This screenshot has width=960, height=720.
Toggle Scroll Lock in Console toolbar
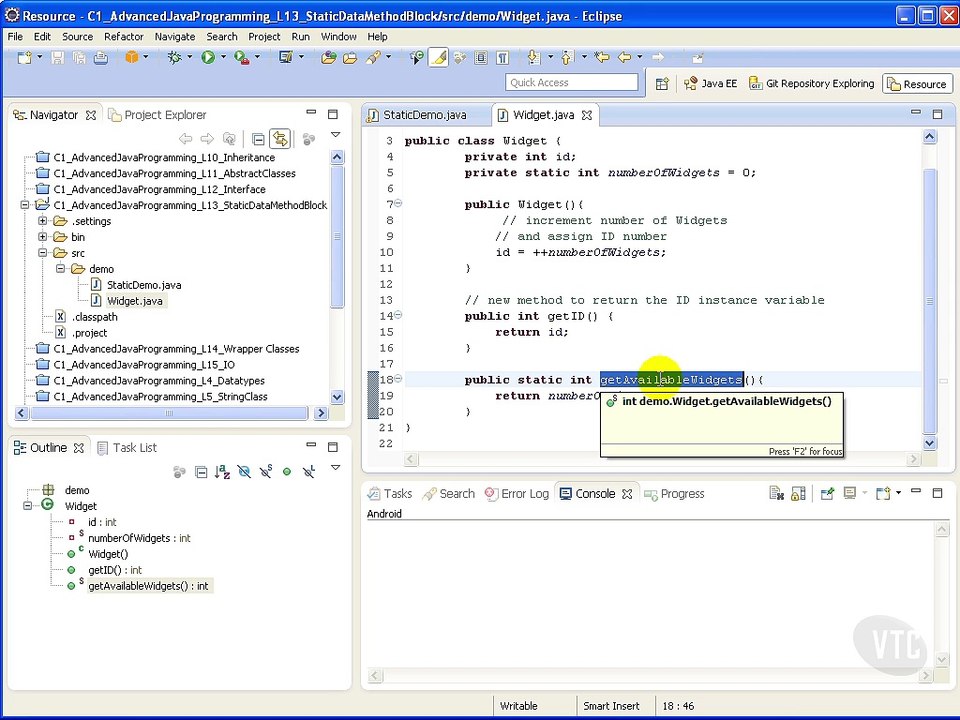pyautogui.click(x=798, y=493)
